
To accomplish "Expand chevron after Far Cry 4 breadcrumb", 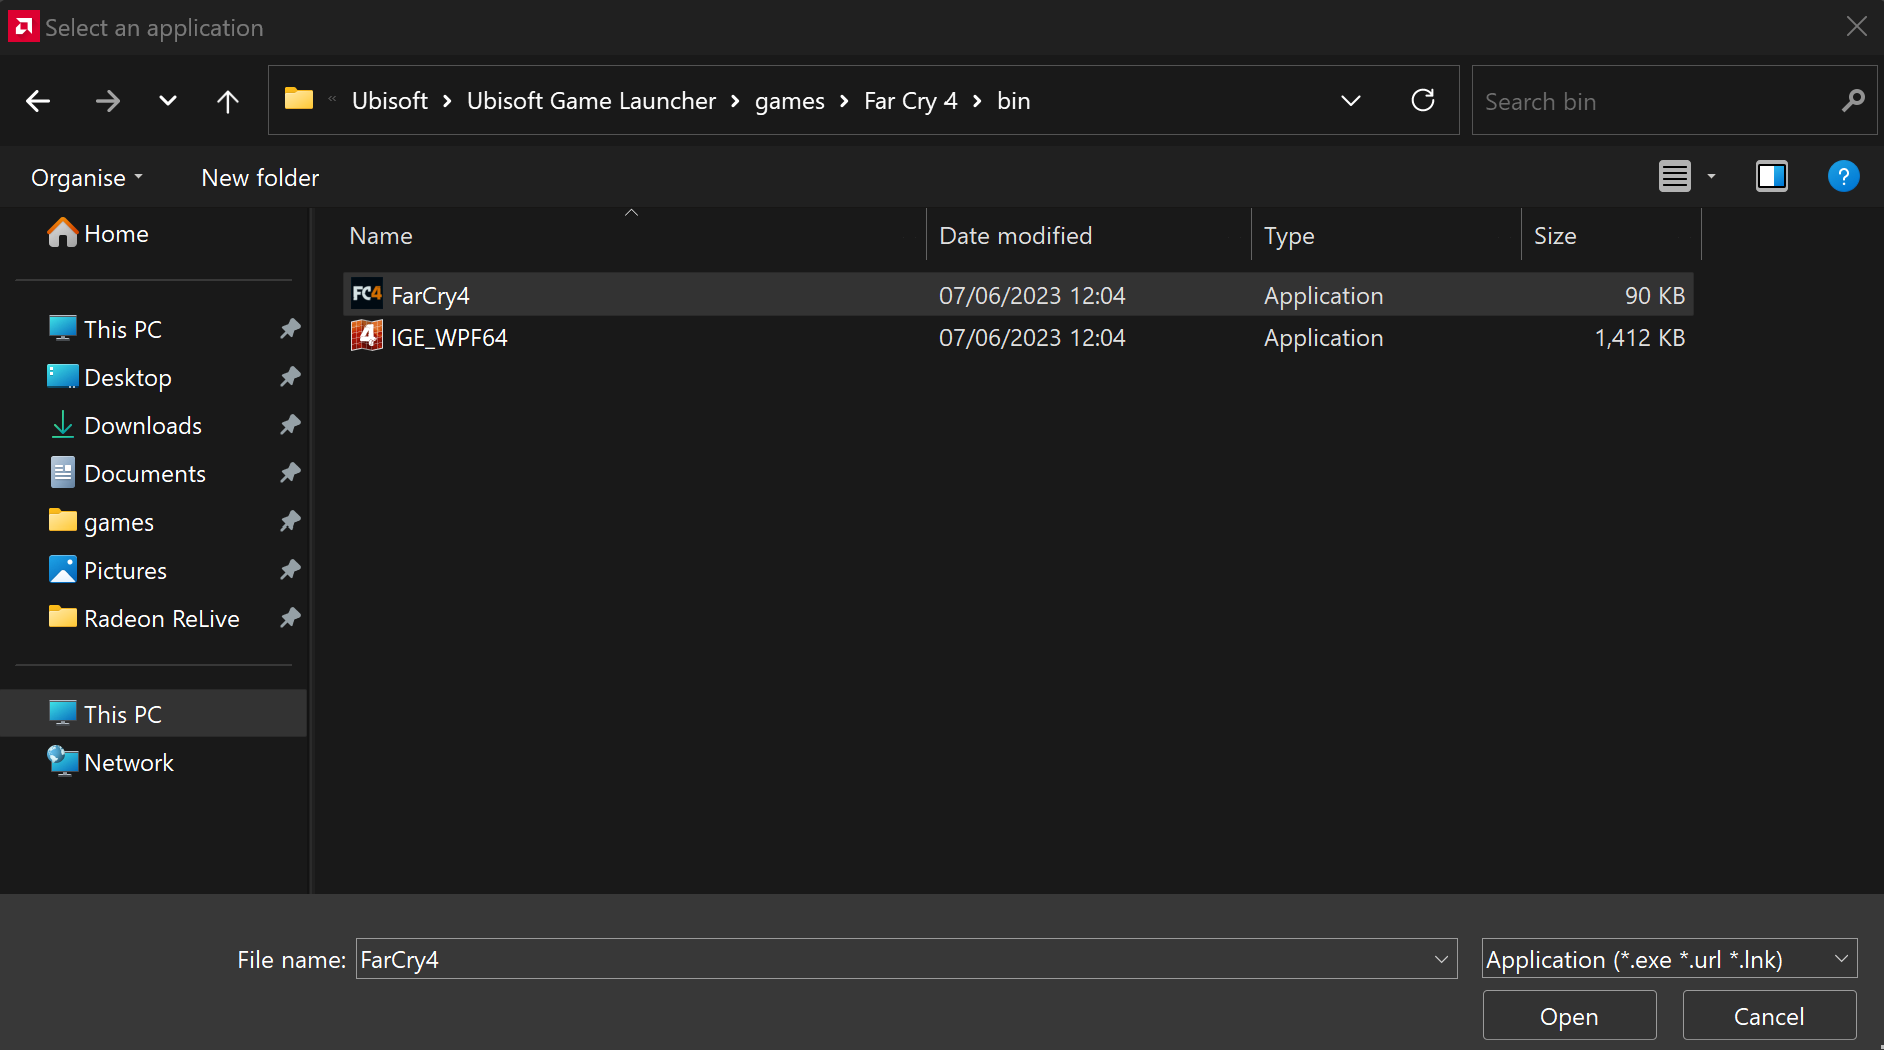I will (x=977, y=101).
